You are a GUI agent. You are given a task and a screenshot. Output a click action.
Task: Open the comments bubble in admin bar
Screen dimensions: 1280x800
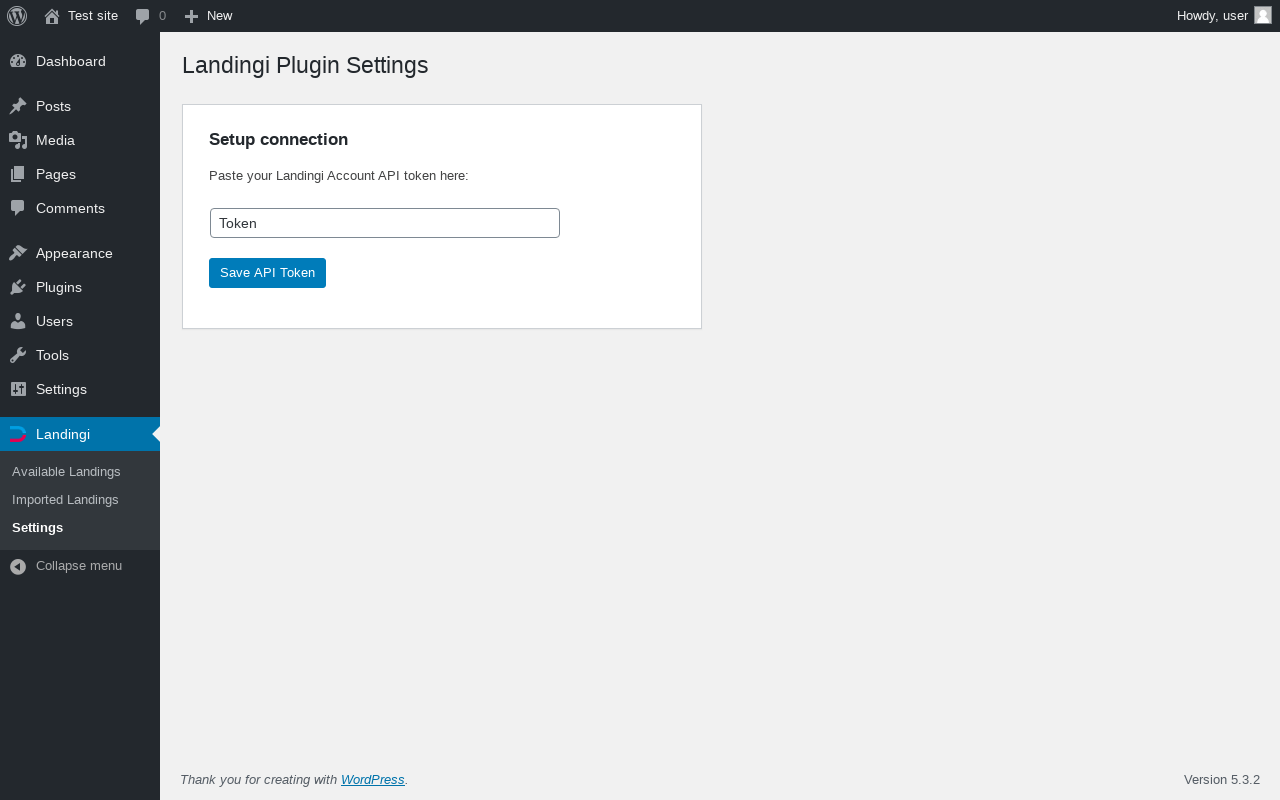[143, 16]
